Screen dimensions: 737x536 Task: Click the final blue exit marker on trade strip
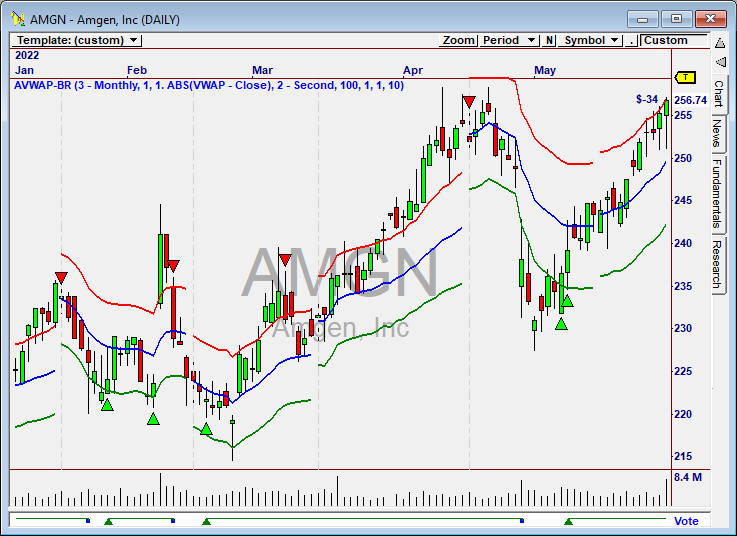click(x=522, y=520)
